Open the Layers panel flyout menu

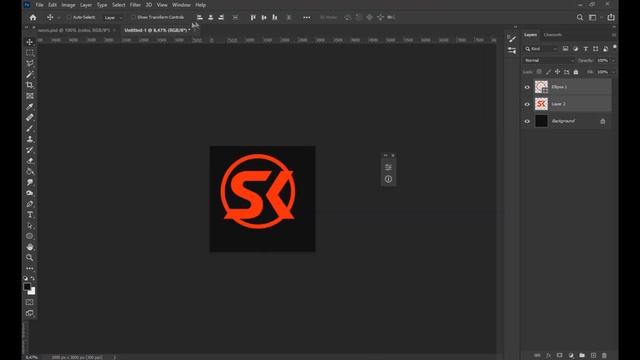point(613,35)
